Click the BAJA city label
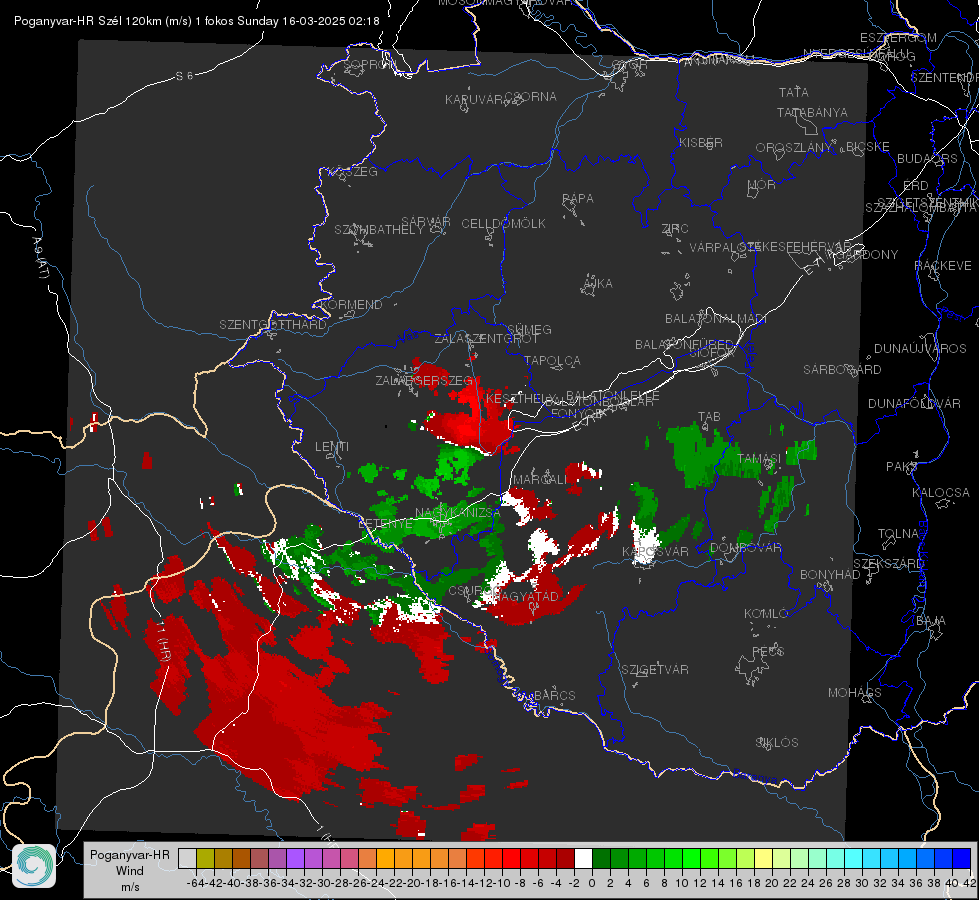 (x=930, y=621)
